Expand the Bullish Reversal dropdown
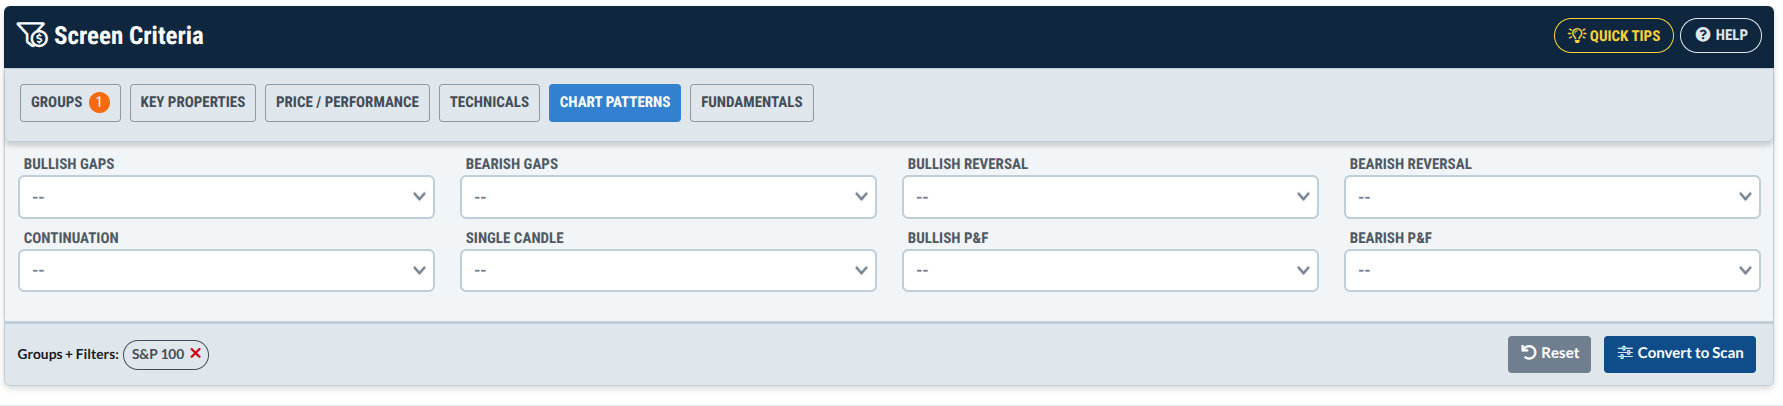 (1110, 197)
